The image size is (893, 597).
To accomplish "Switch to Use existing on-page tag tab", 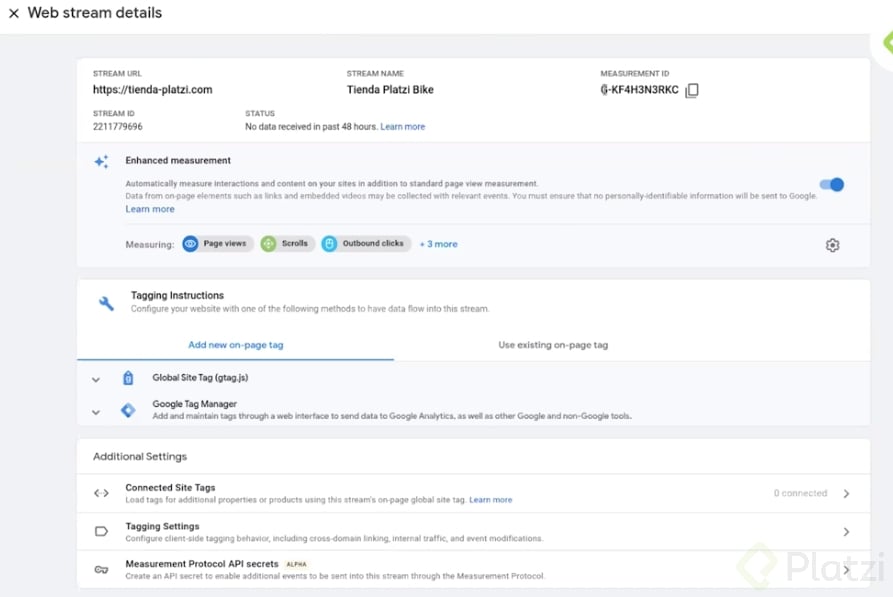I will 553,345.
